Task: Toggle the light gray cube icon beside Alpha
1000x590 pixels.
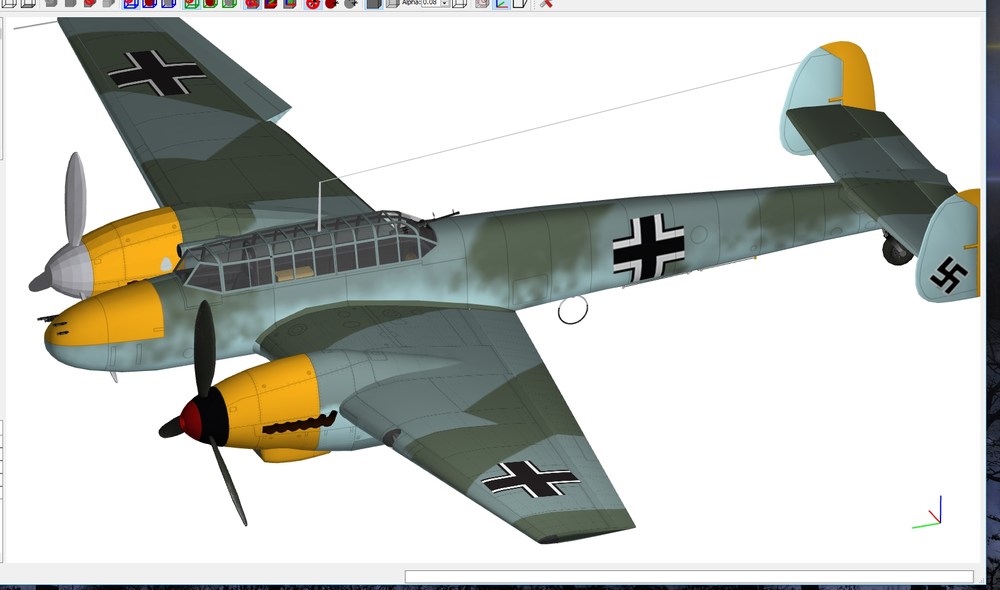Action: coord(393,3)
